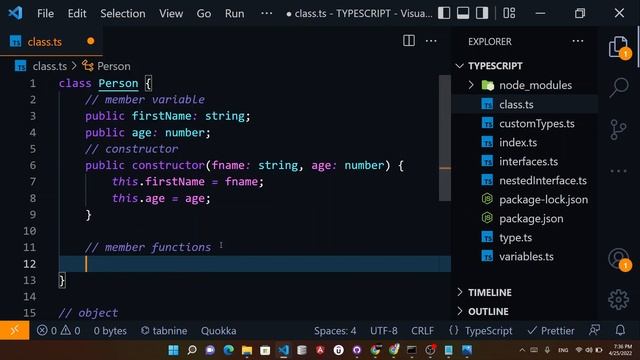Viewport: 640px width, 360px height.
Task: Change line endings via CRLF
Action: (x=422, y=331)
